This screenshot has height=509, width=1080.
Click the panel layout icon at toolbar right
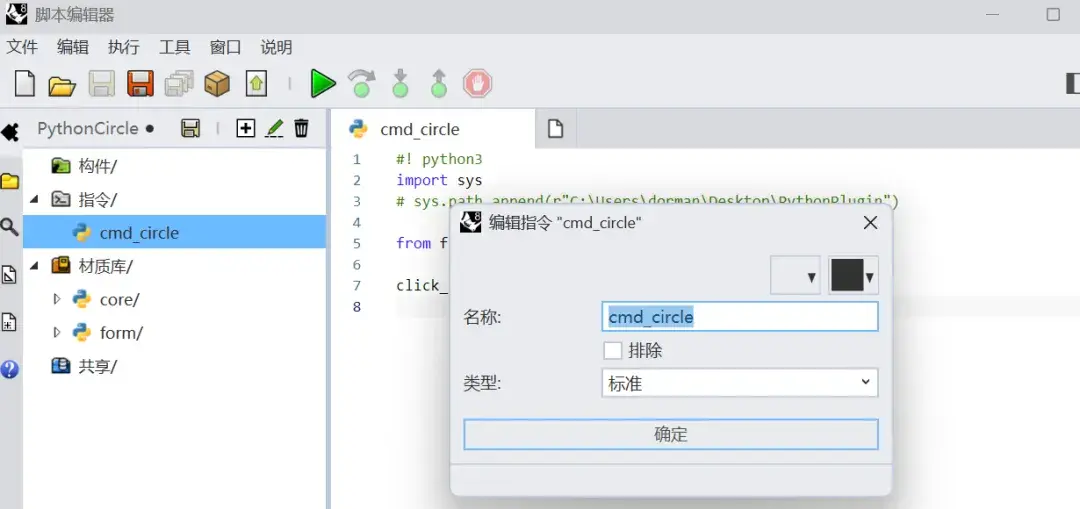(x=1072, y=84)
